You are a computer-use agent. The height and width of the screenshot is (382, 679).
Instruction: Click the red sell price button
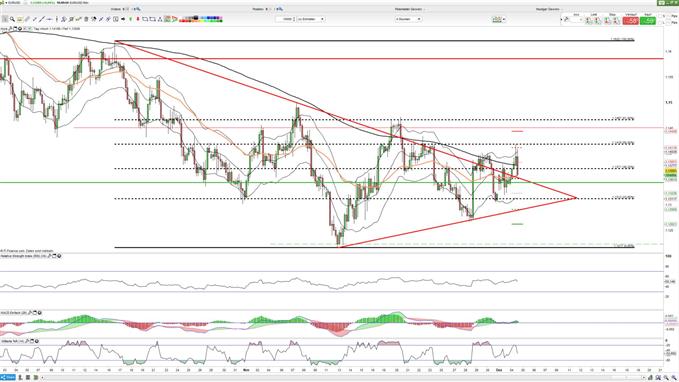(630, 21)
